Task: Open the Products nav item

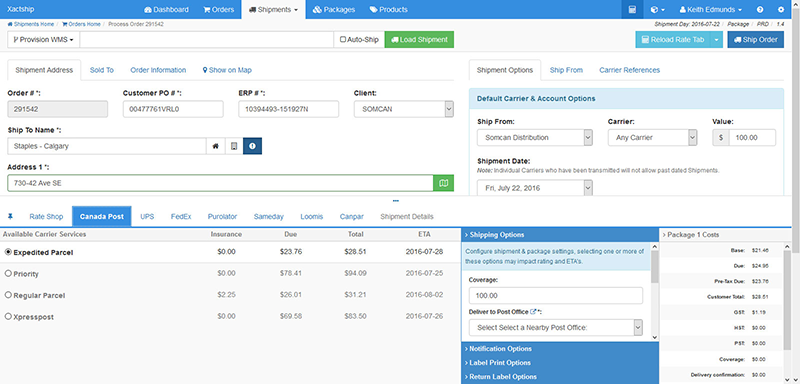Action: [x=389, y=9]
